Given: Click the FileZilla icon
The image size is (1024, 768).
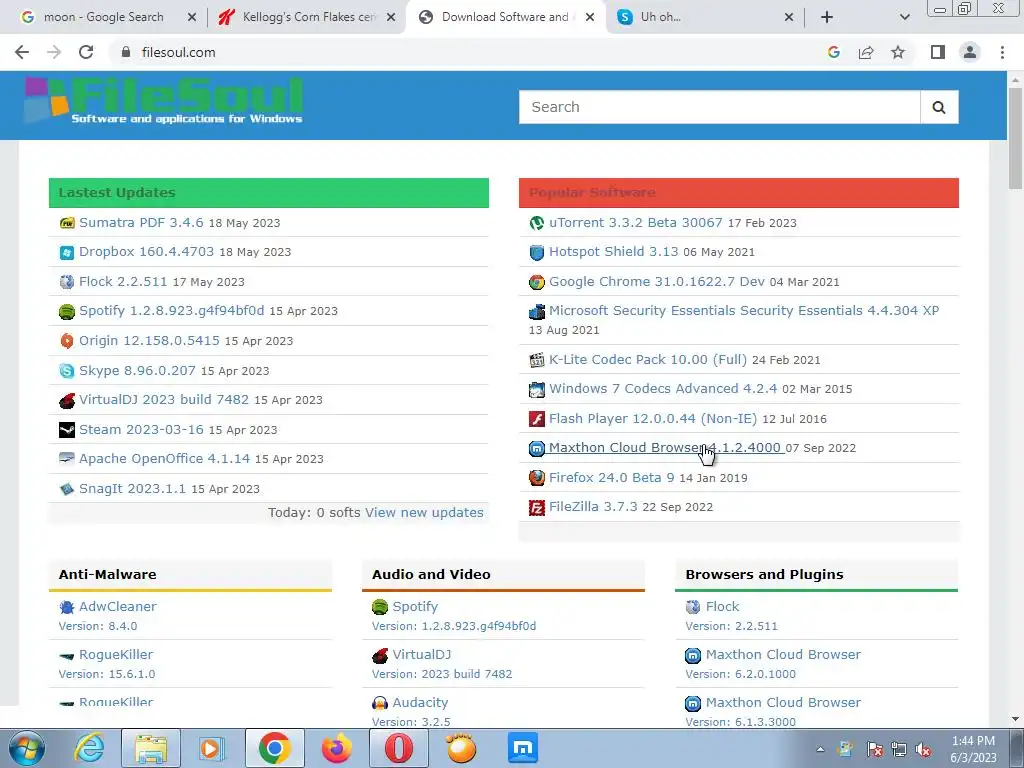Looking at the screenshot, I should pos(537,507).
